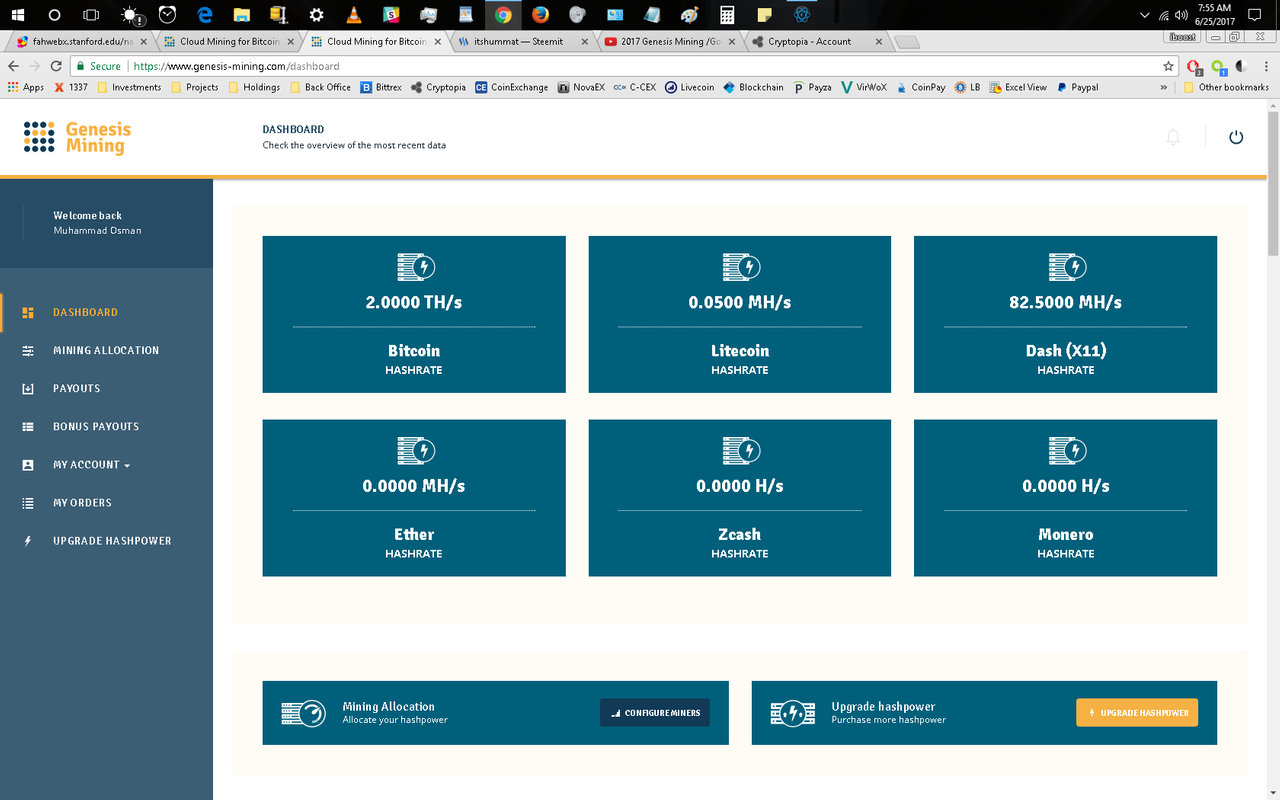1280x800 pixels.
Task: Click the half-moon contrast extension icon
Action: click(1242, 66)
